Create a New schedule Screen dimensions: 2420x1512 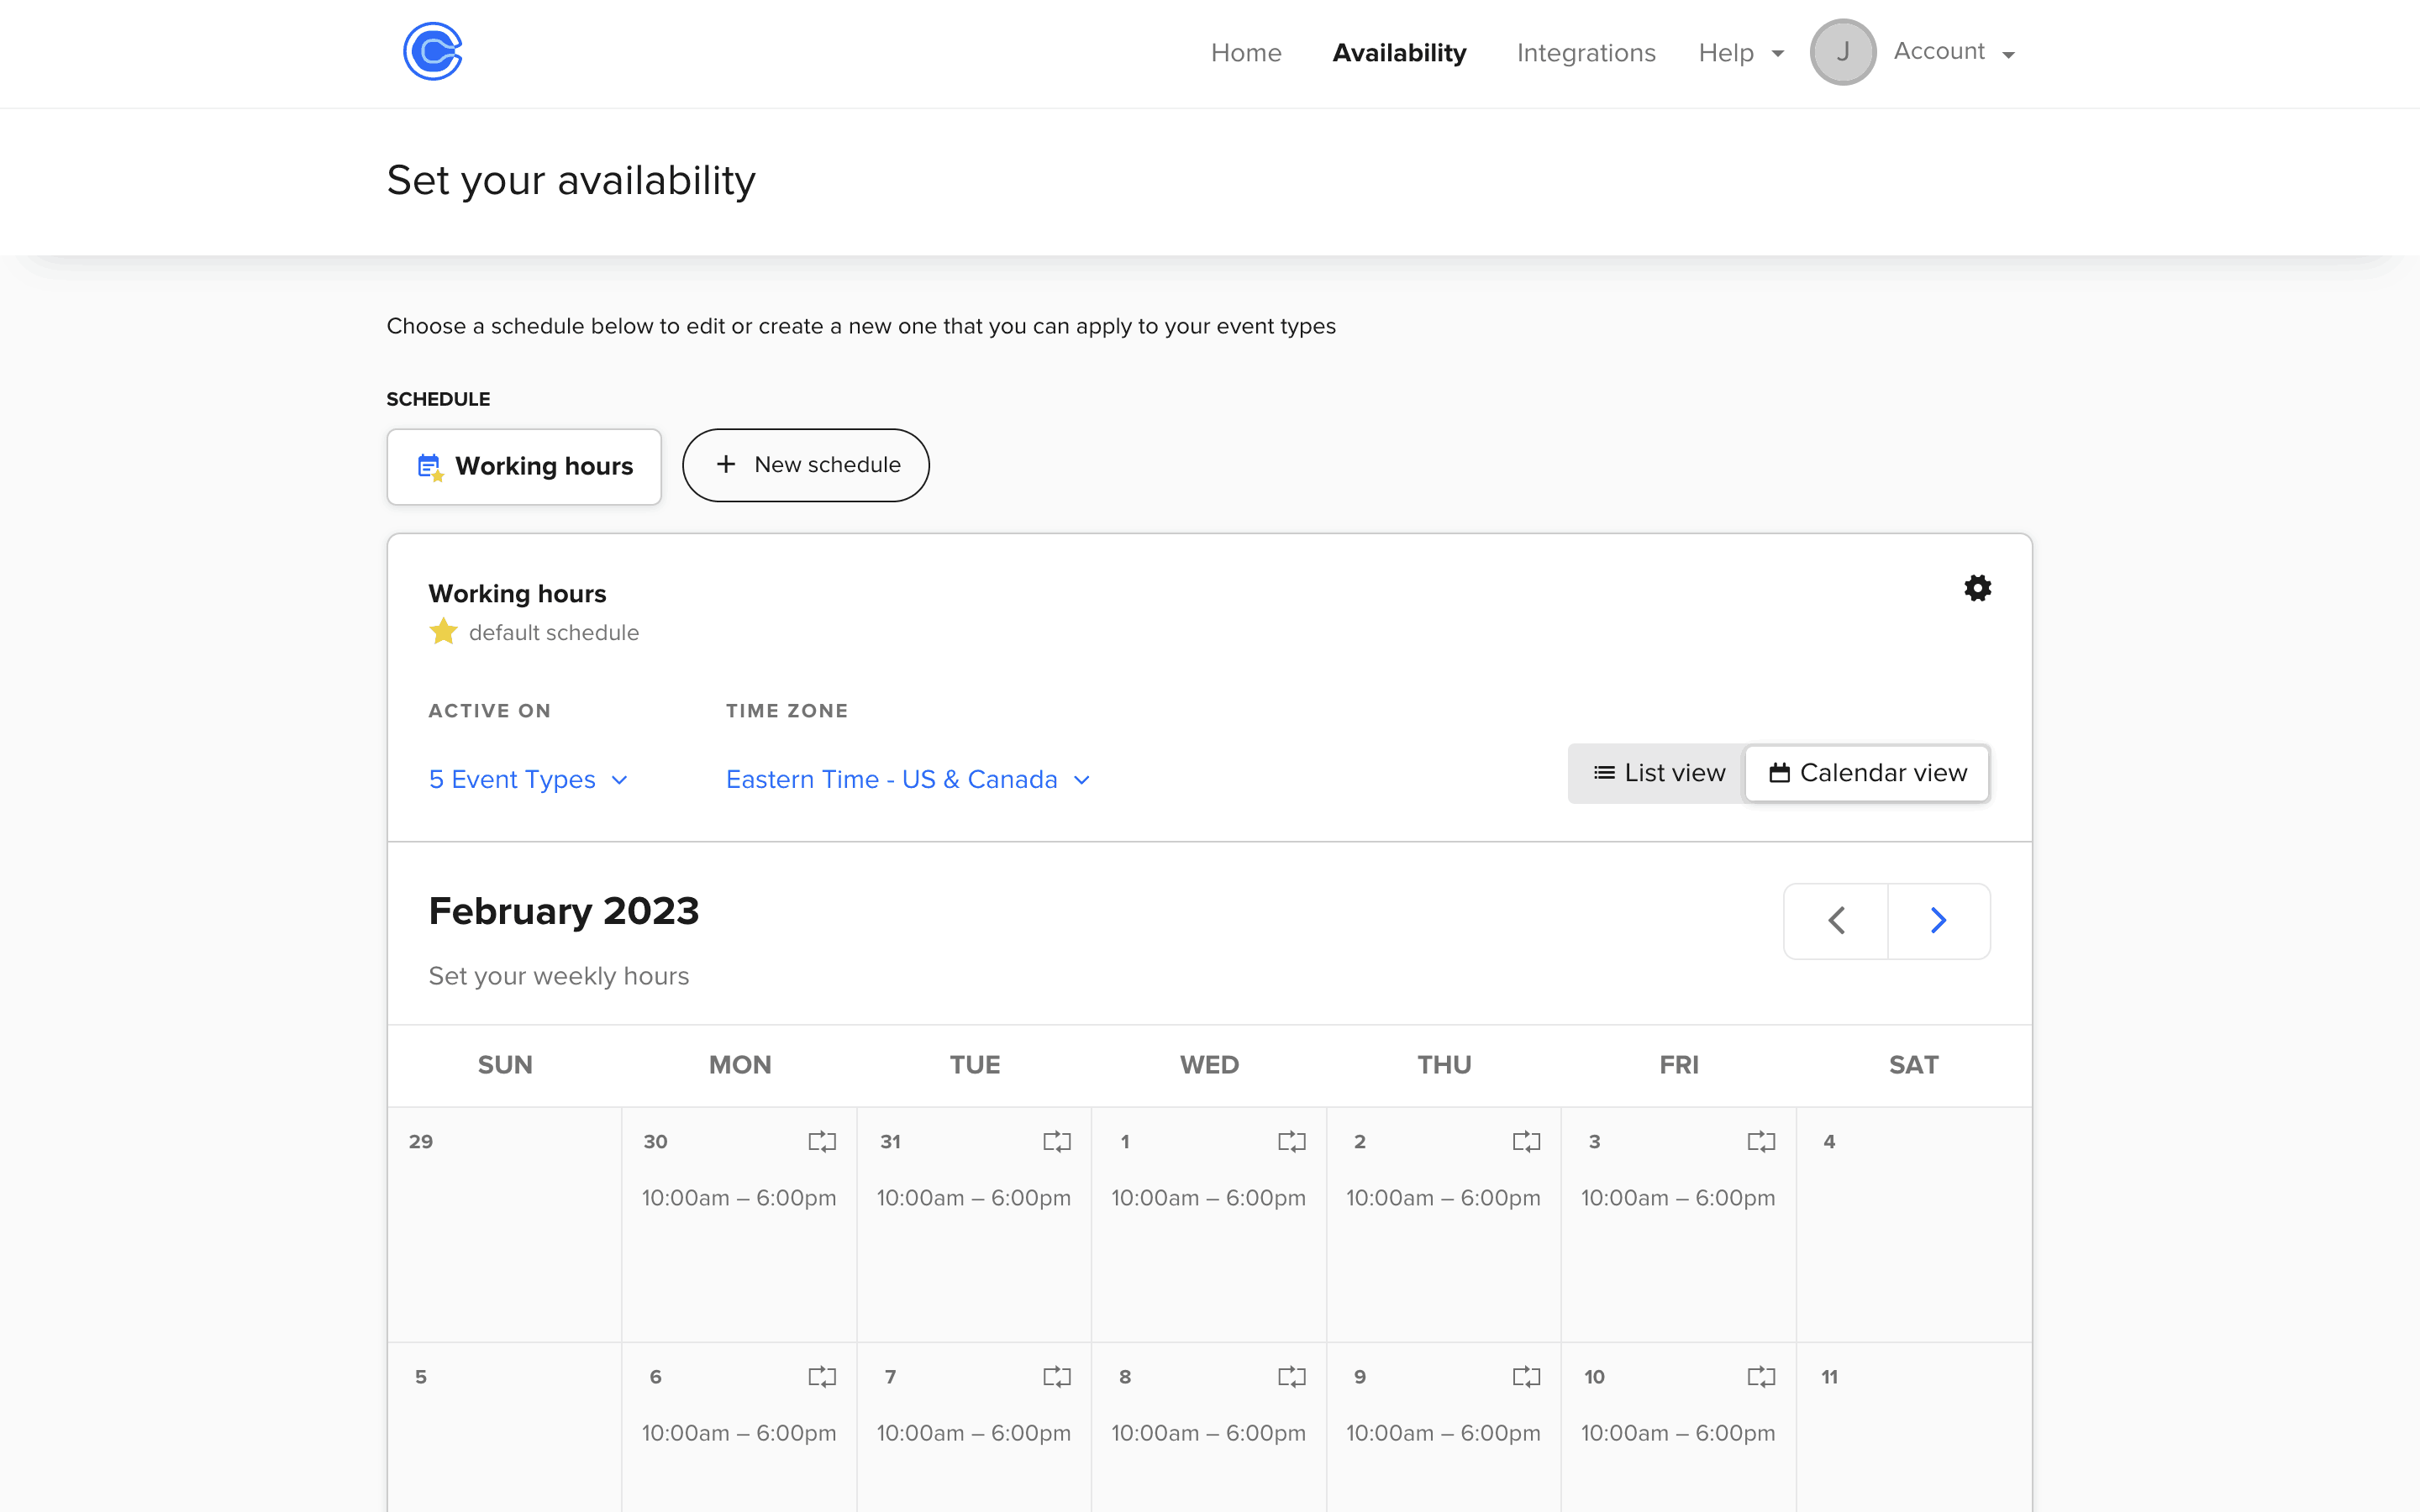pyautogui.click(x=806, y=465)
